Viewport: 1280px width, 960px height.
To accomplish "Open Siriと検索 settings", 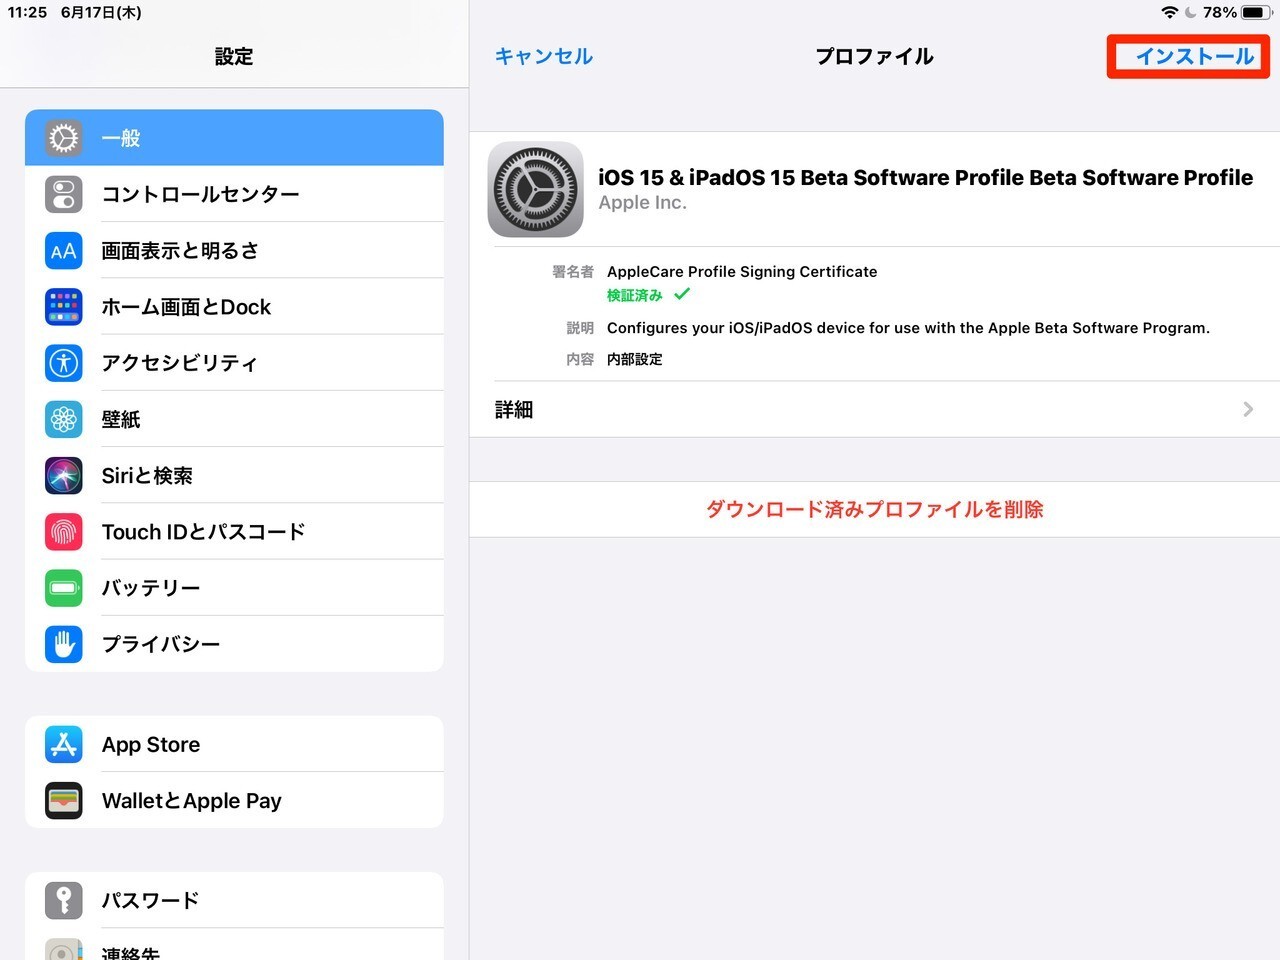I will point(234,475).
